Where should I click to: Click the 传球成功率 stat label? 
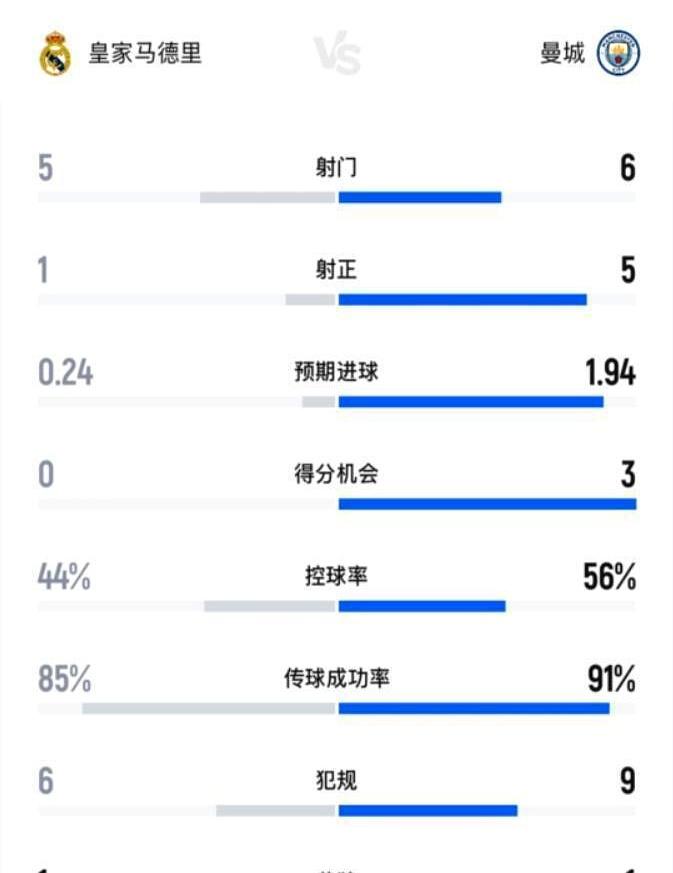point(336,679)
